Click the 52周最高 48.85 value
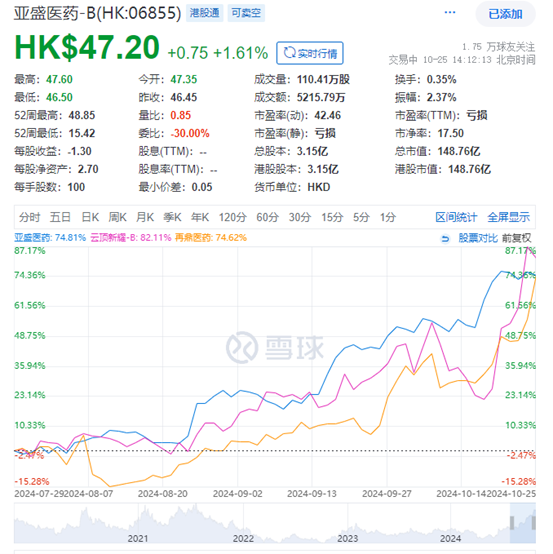This screenshot has width=553, height=554. point(82,115)
